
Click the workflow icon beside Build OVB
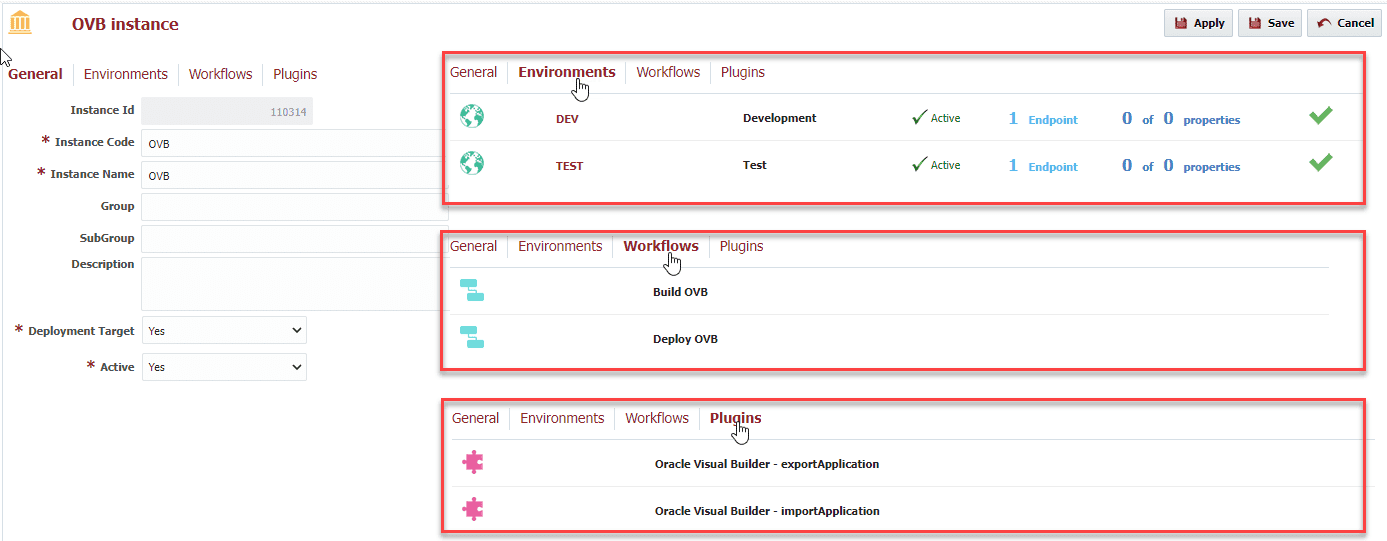(472, 291)
